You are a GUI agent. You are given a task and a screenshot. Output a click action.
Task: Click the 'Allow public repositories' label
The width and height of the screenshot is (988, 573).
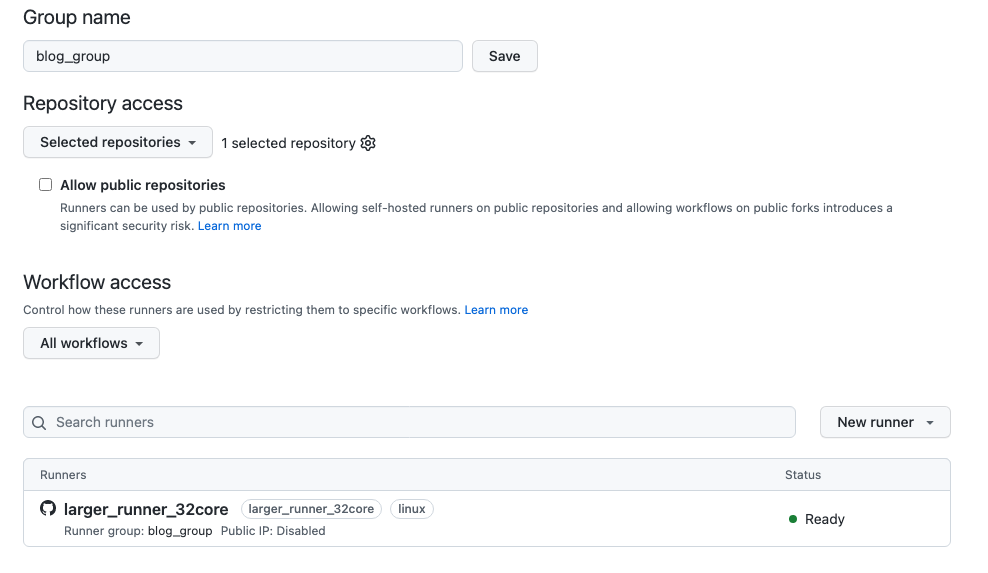142,185
